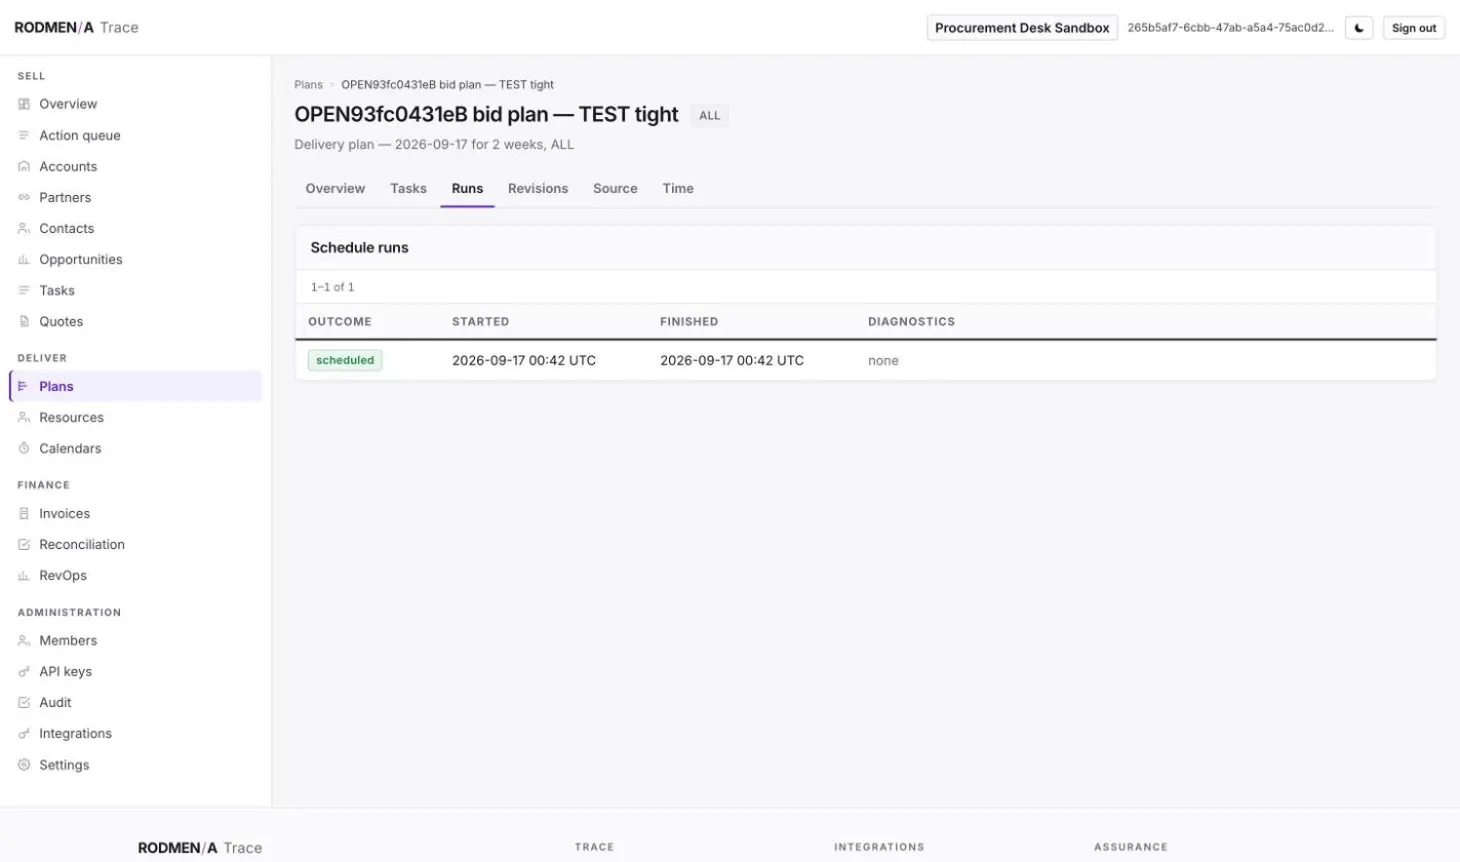Click the Members icon in Administration
1460x862 pixels.
24,640
